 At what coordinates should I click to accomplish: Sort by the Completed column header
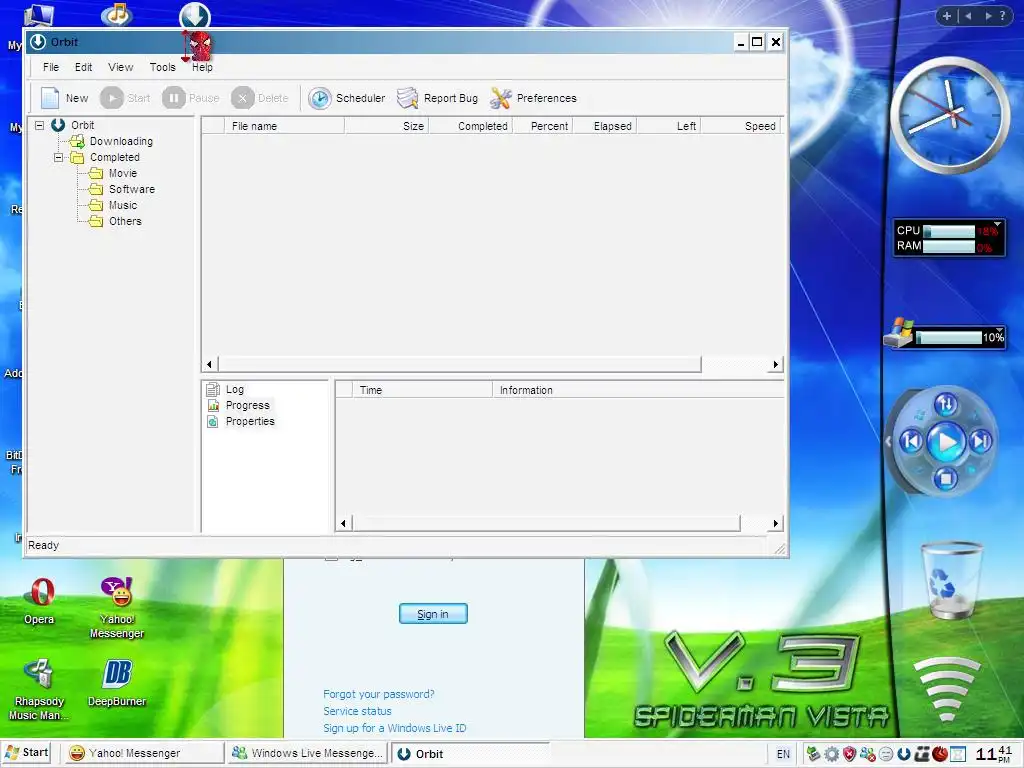(470, 126)
